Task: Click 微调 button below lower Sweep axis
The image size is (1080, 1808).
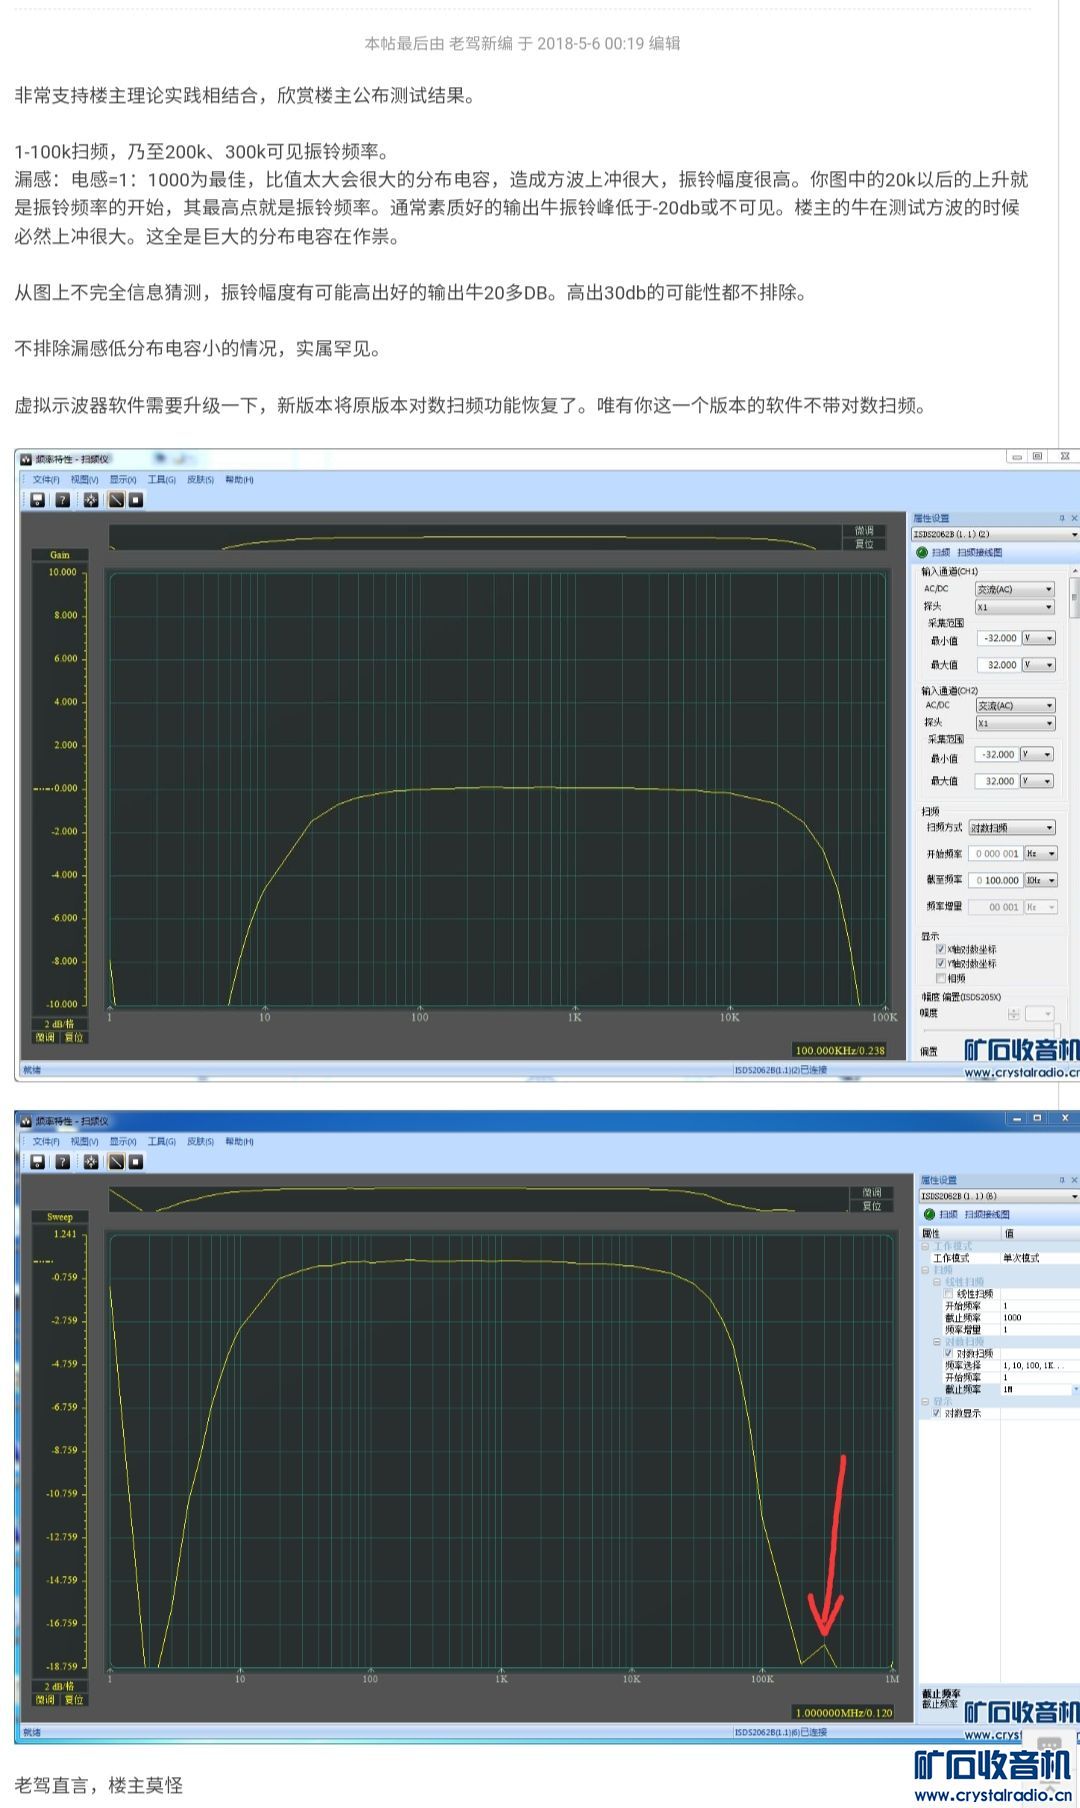Action: (x=45, y=1700)
